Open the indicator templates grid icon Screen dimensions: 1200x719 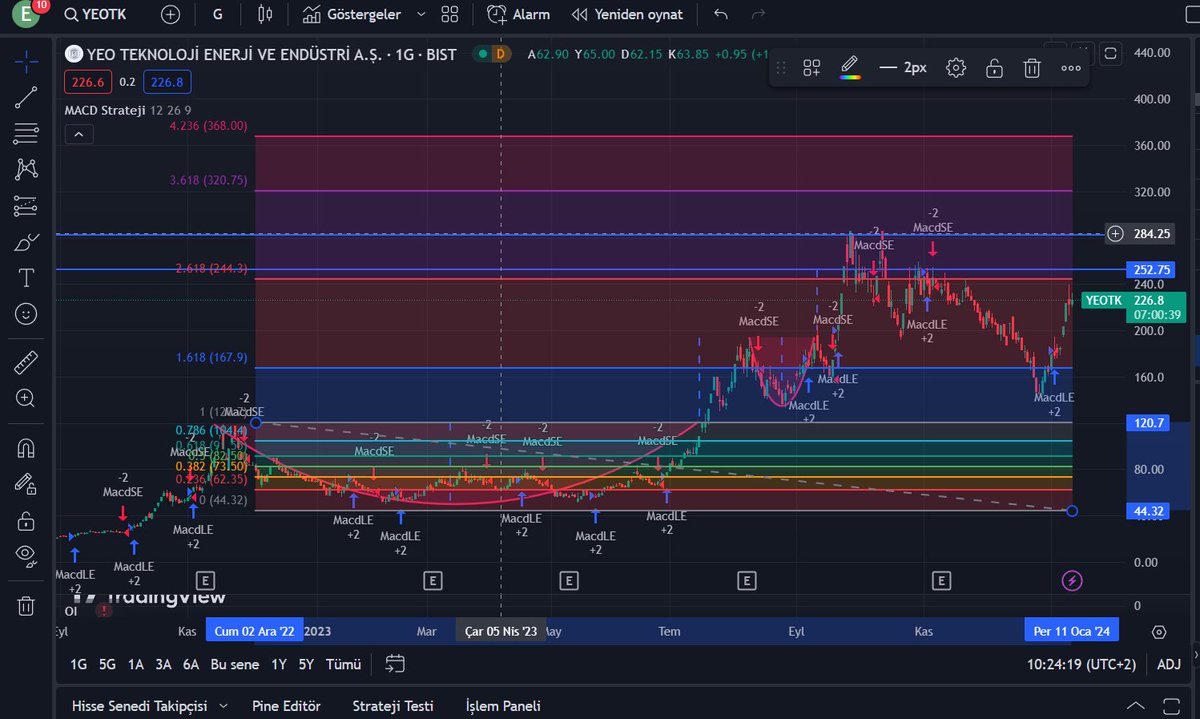451,15
